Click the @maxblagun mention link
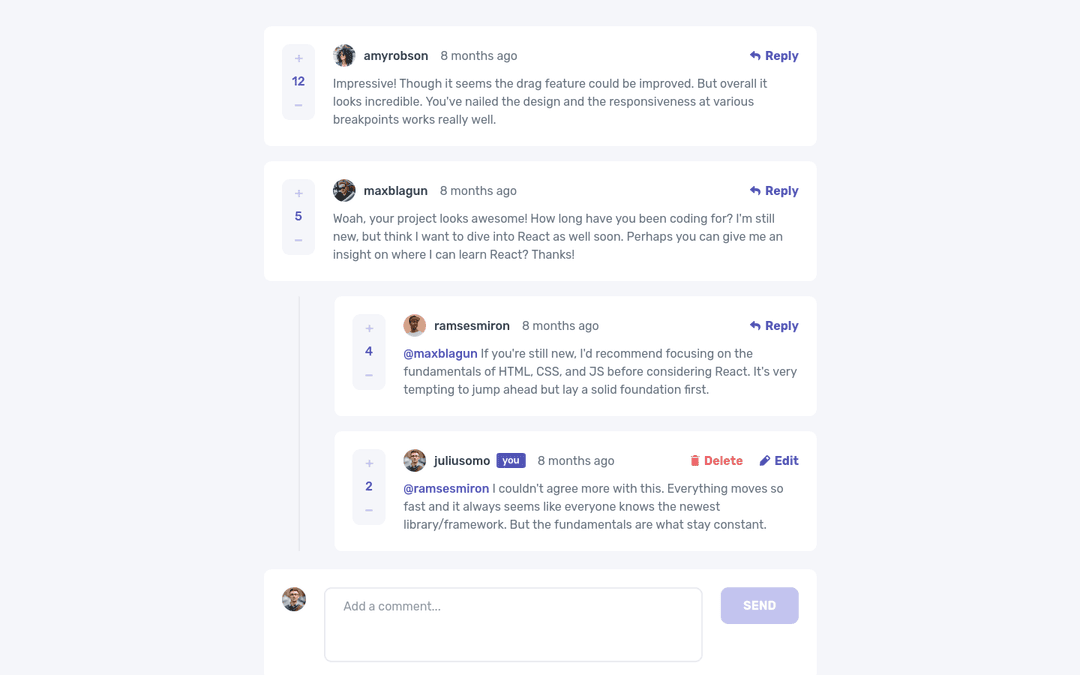Viewport: 1080px width, 675px height. point(440,353)
